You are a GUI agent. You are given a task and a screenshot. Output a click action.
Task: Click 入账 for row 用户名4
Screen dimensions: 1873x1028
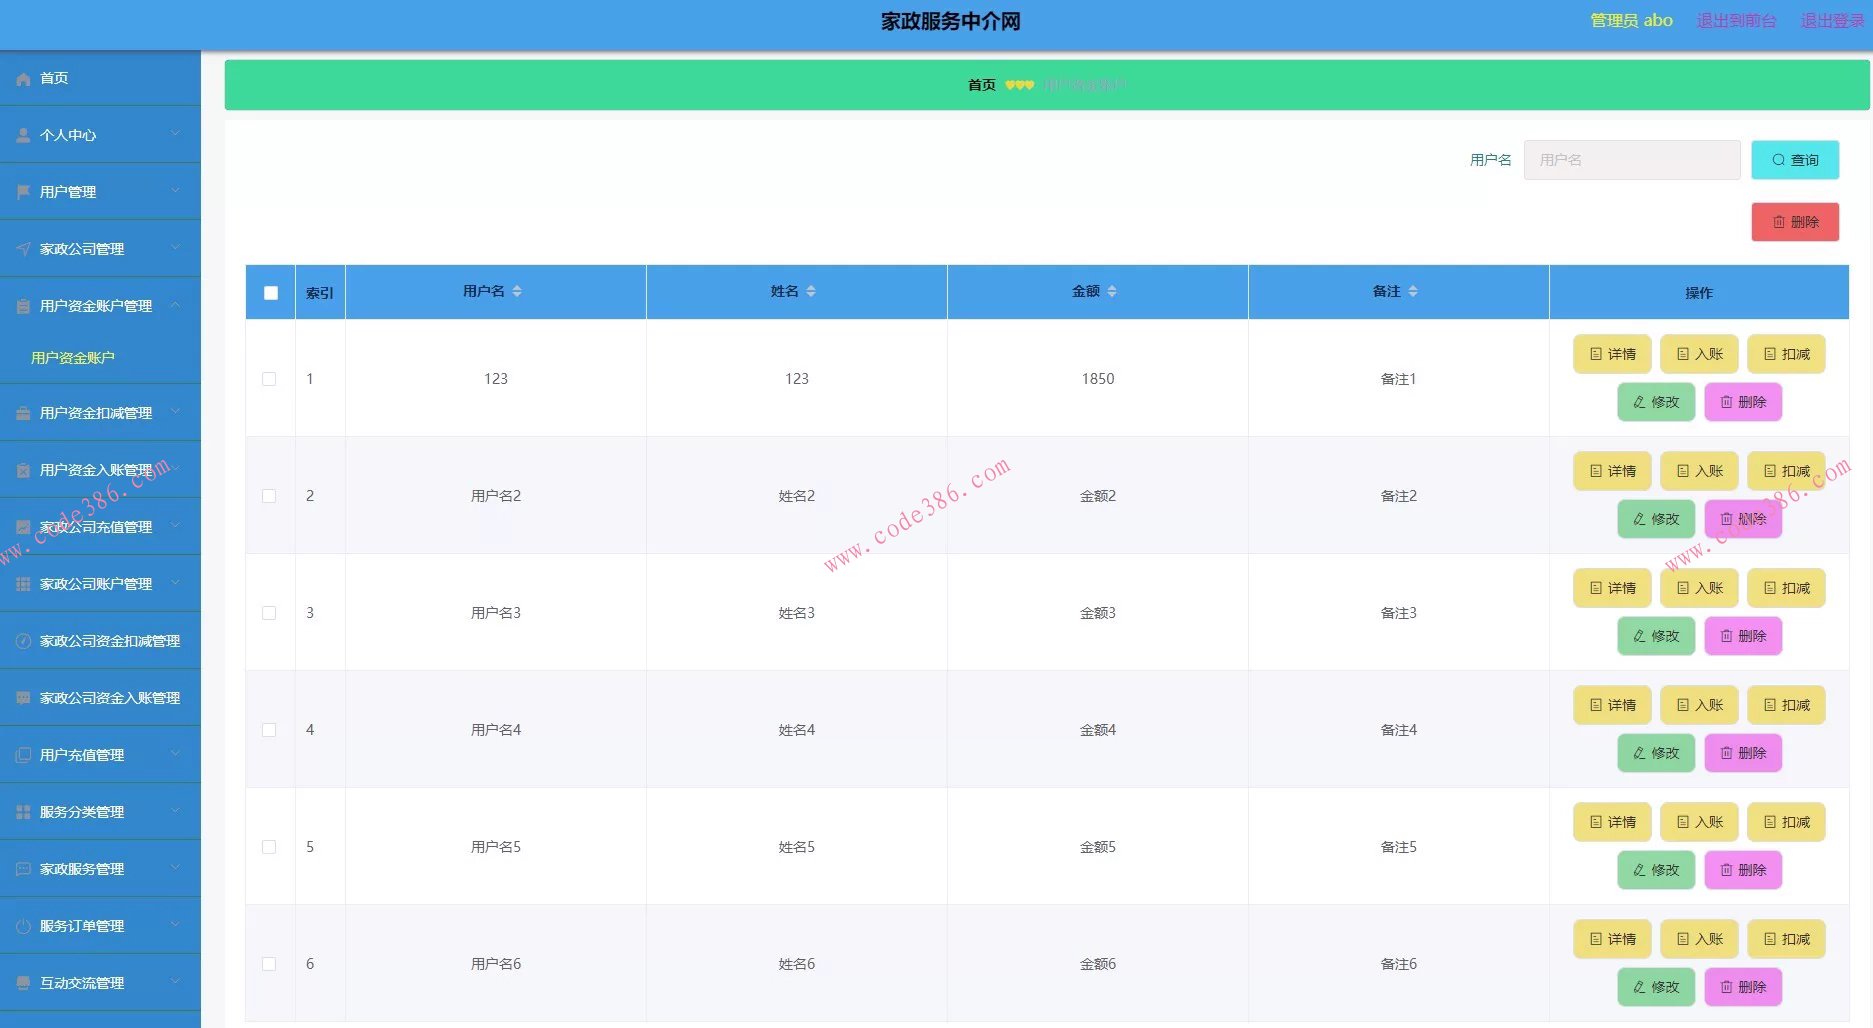click(1699, 705)
